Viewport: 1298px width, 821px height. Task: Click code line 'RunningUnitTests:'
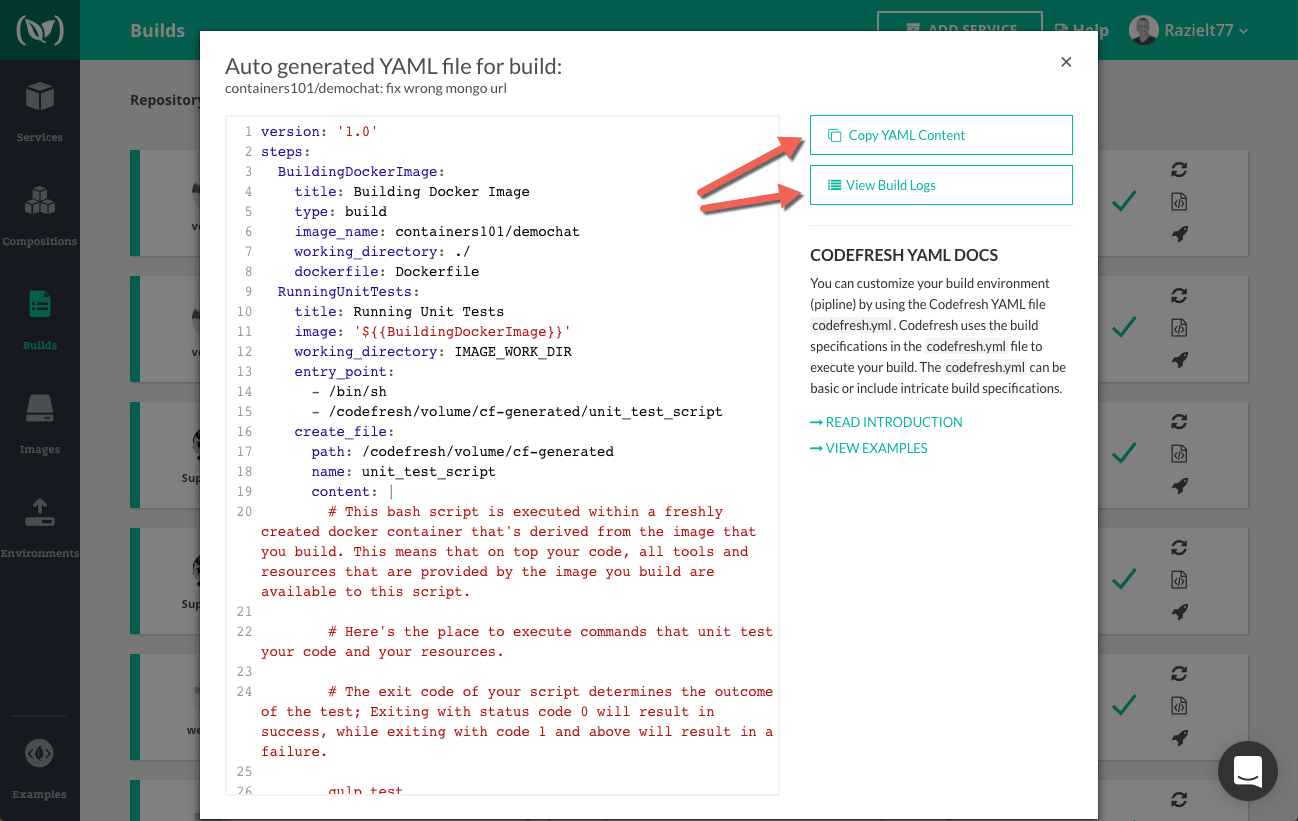click(349, 291)
